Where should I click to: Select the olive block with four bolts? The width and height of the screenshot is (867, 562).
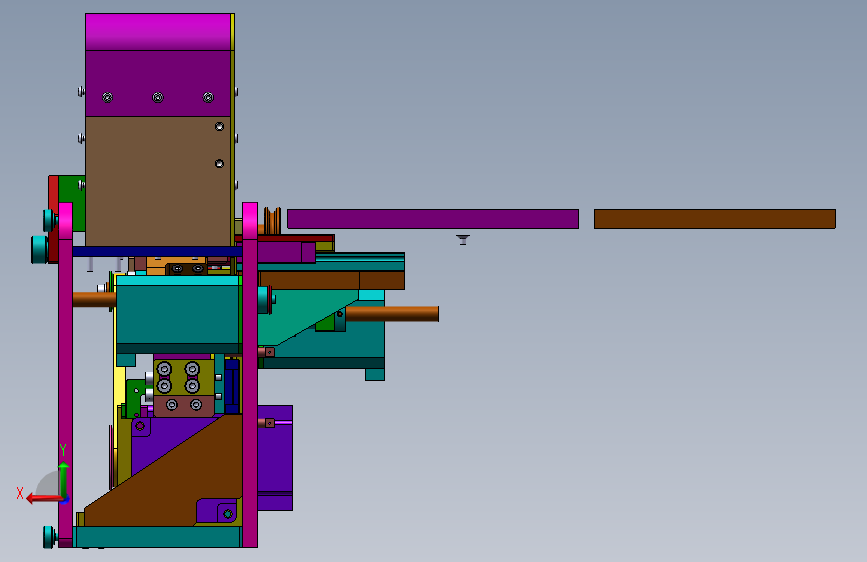tap(184, 377)
